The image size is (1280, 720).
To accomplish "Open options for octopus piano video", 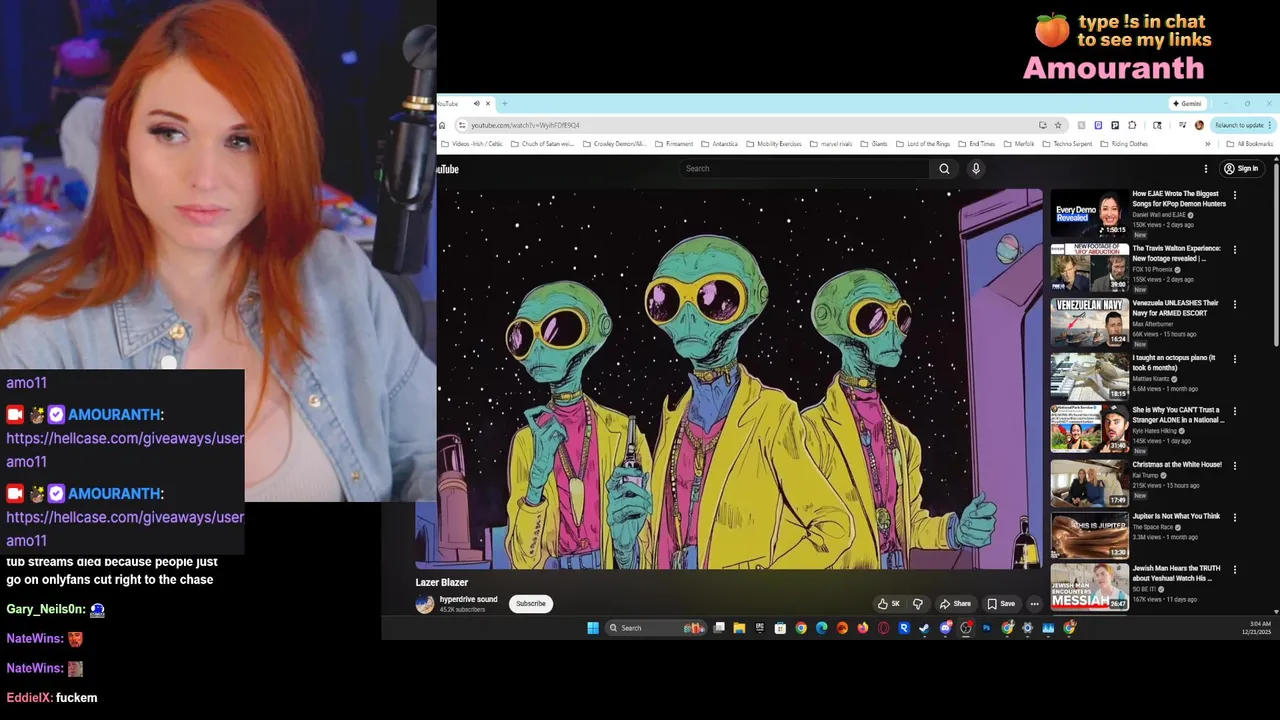I will click(x=1235, y=359).
